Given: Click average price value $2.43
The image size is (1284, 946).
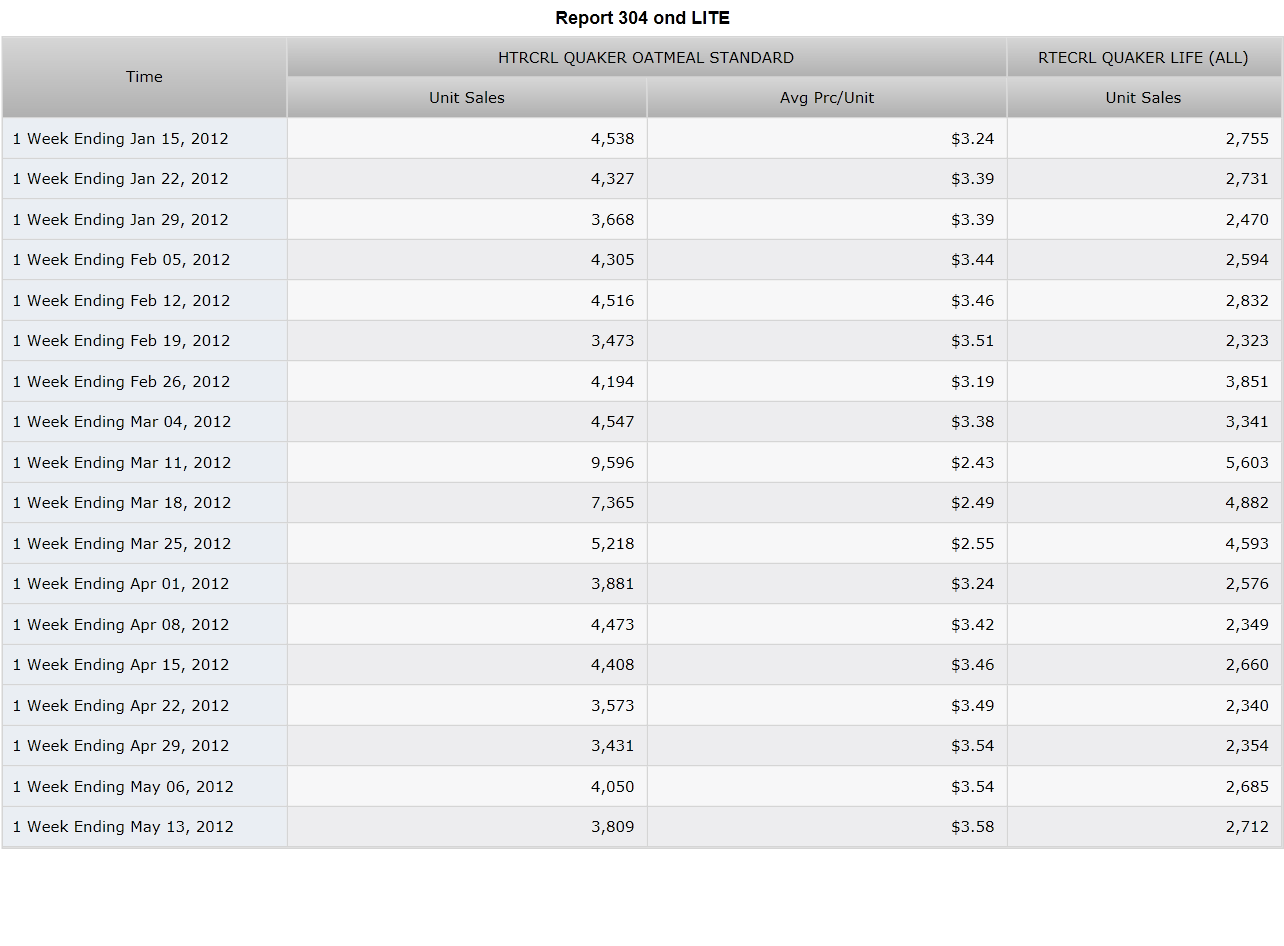Looking at the screenshot, I should (972, 463).
